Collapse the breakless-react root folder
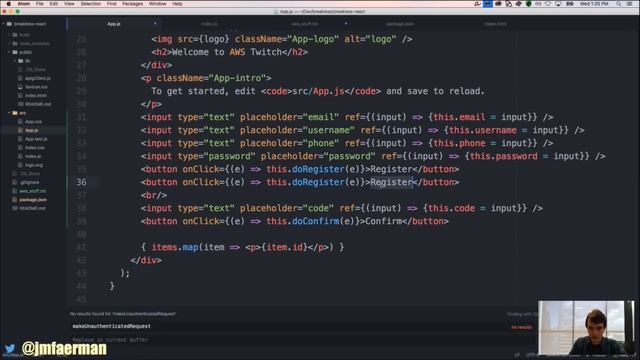Screen dimensions: 640x360 pyautogui.click(x=4, y=24)
